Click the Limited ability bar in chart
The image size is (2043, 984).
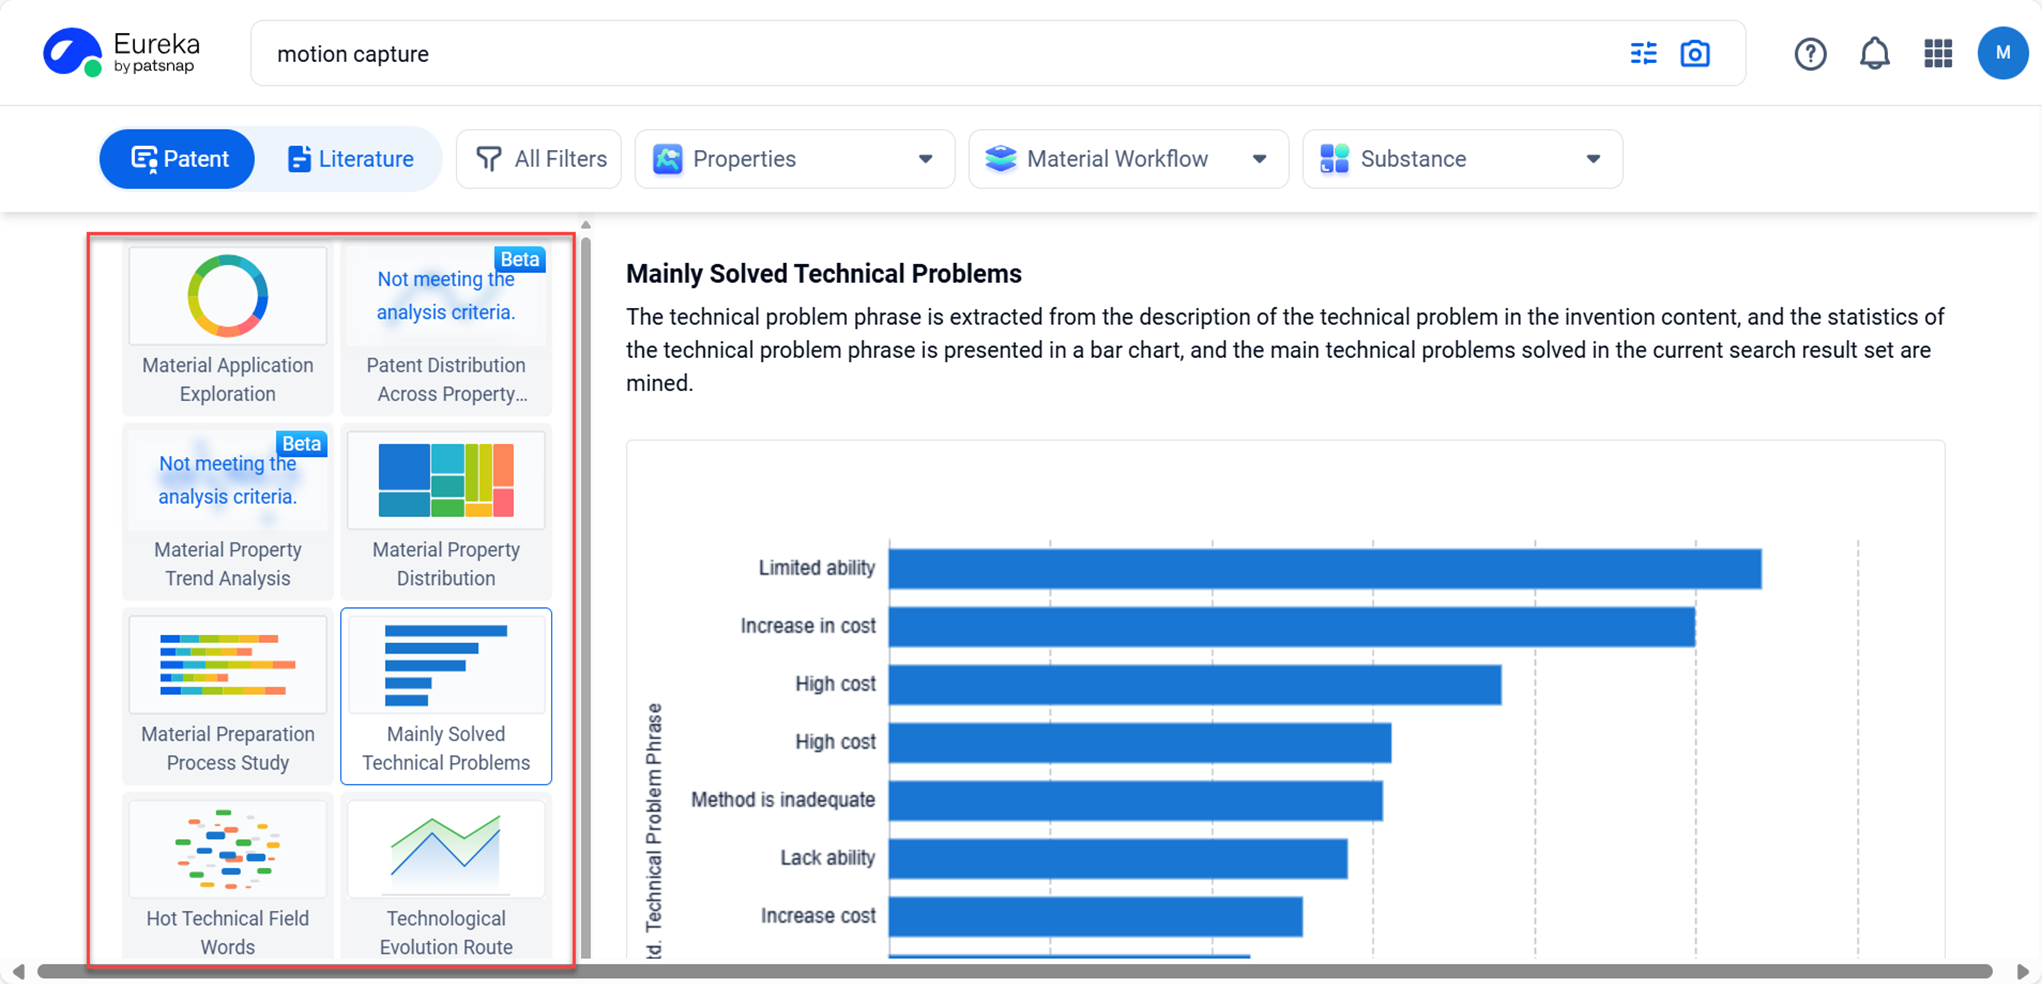coord(1324,569)
